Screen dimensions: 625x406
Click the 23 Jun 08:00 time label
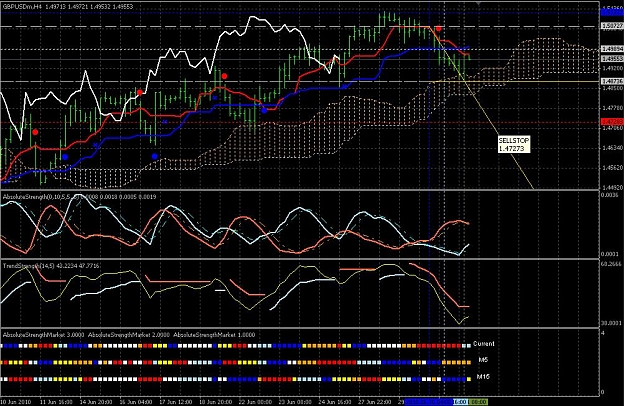[295, 402]
